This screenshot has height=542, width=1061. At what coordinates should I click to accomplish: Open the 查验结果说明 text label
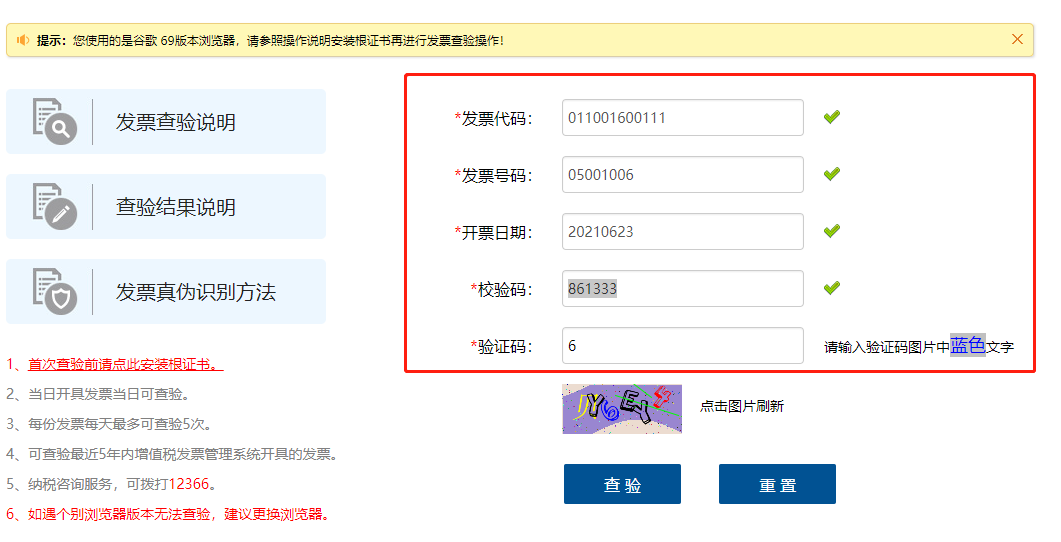176,207
